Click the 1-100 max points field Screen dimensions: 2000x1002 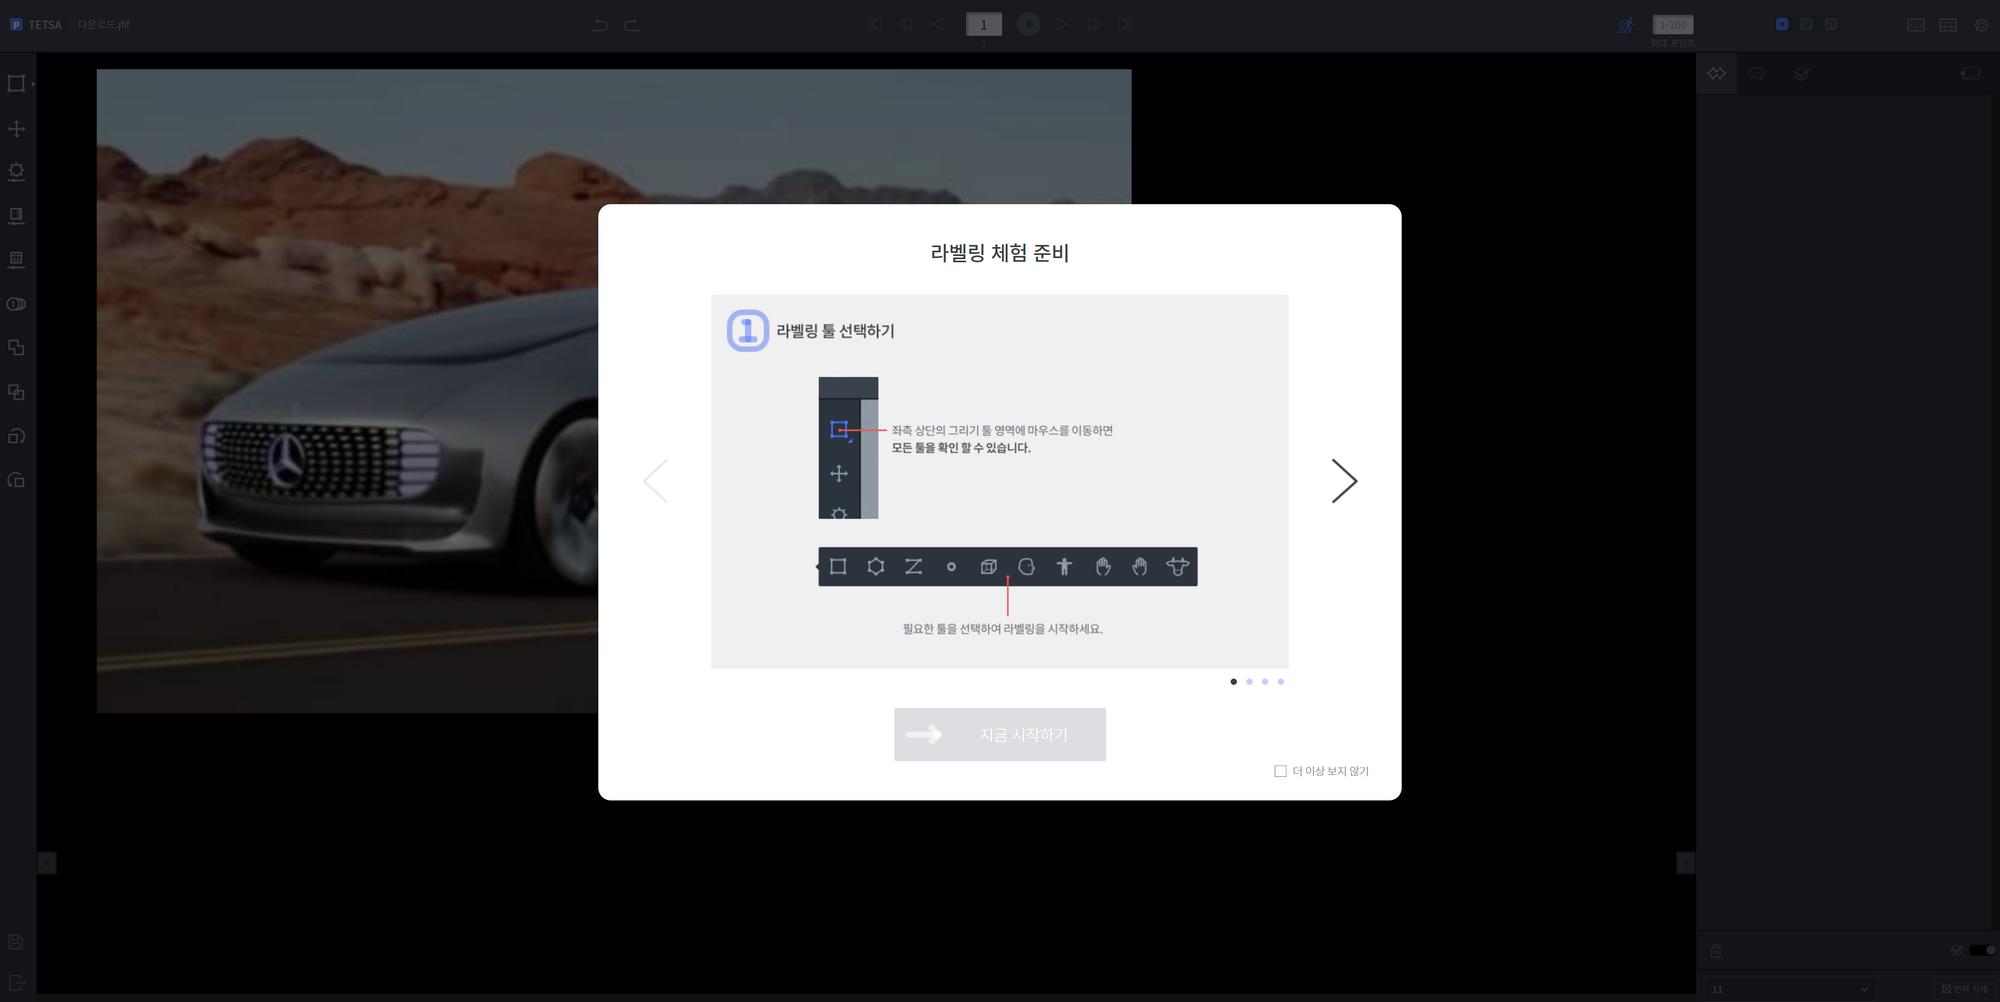1673,24
